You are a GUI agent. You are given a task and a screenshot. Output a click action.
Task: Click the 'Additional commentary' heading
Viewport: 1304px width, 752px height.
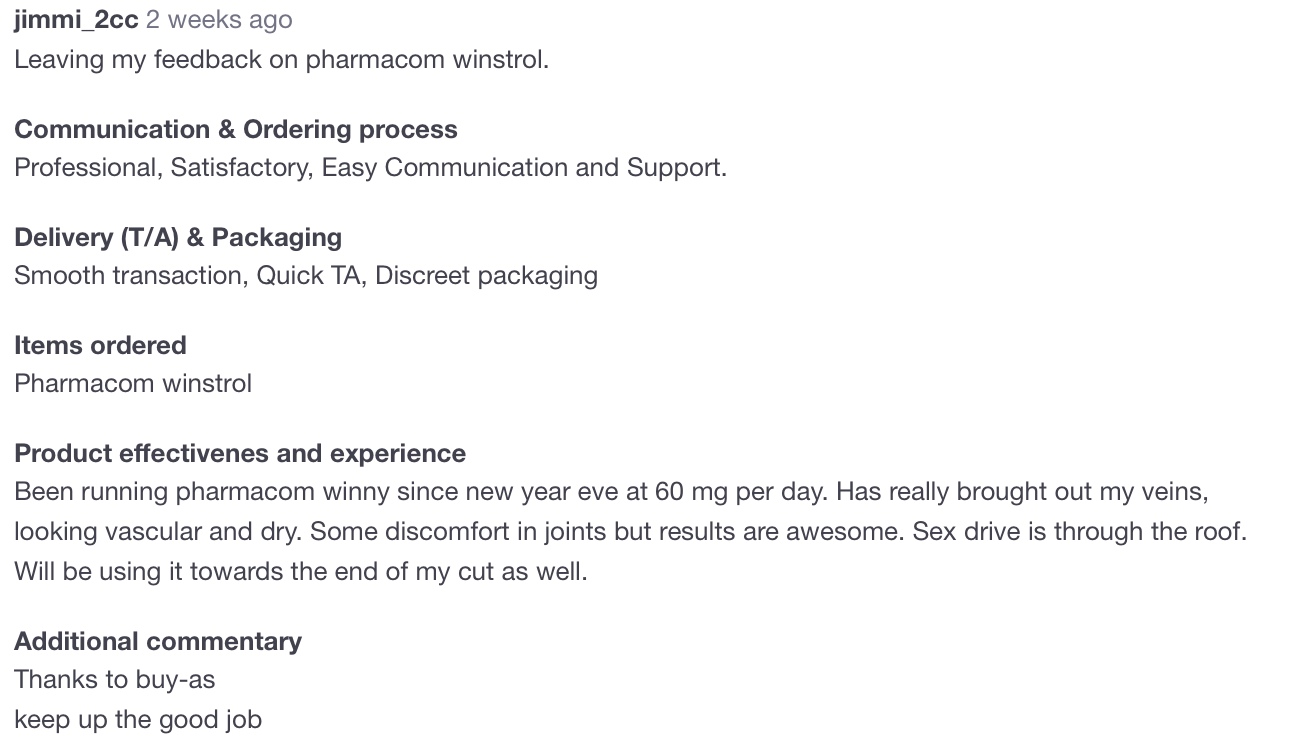158,642
